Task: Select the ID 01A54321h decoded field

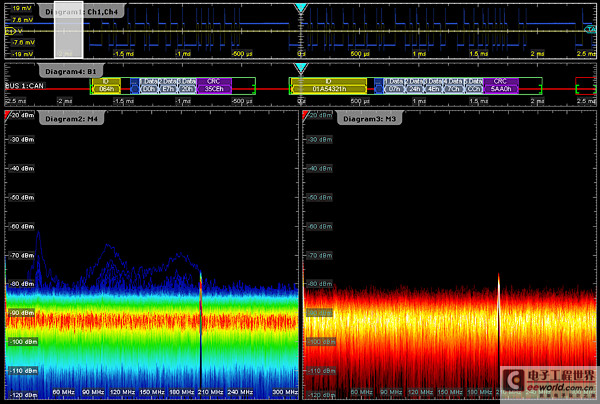Action: click(329, 86)
